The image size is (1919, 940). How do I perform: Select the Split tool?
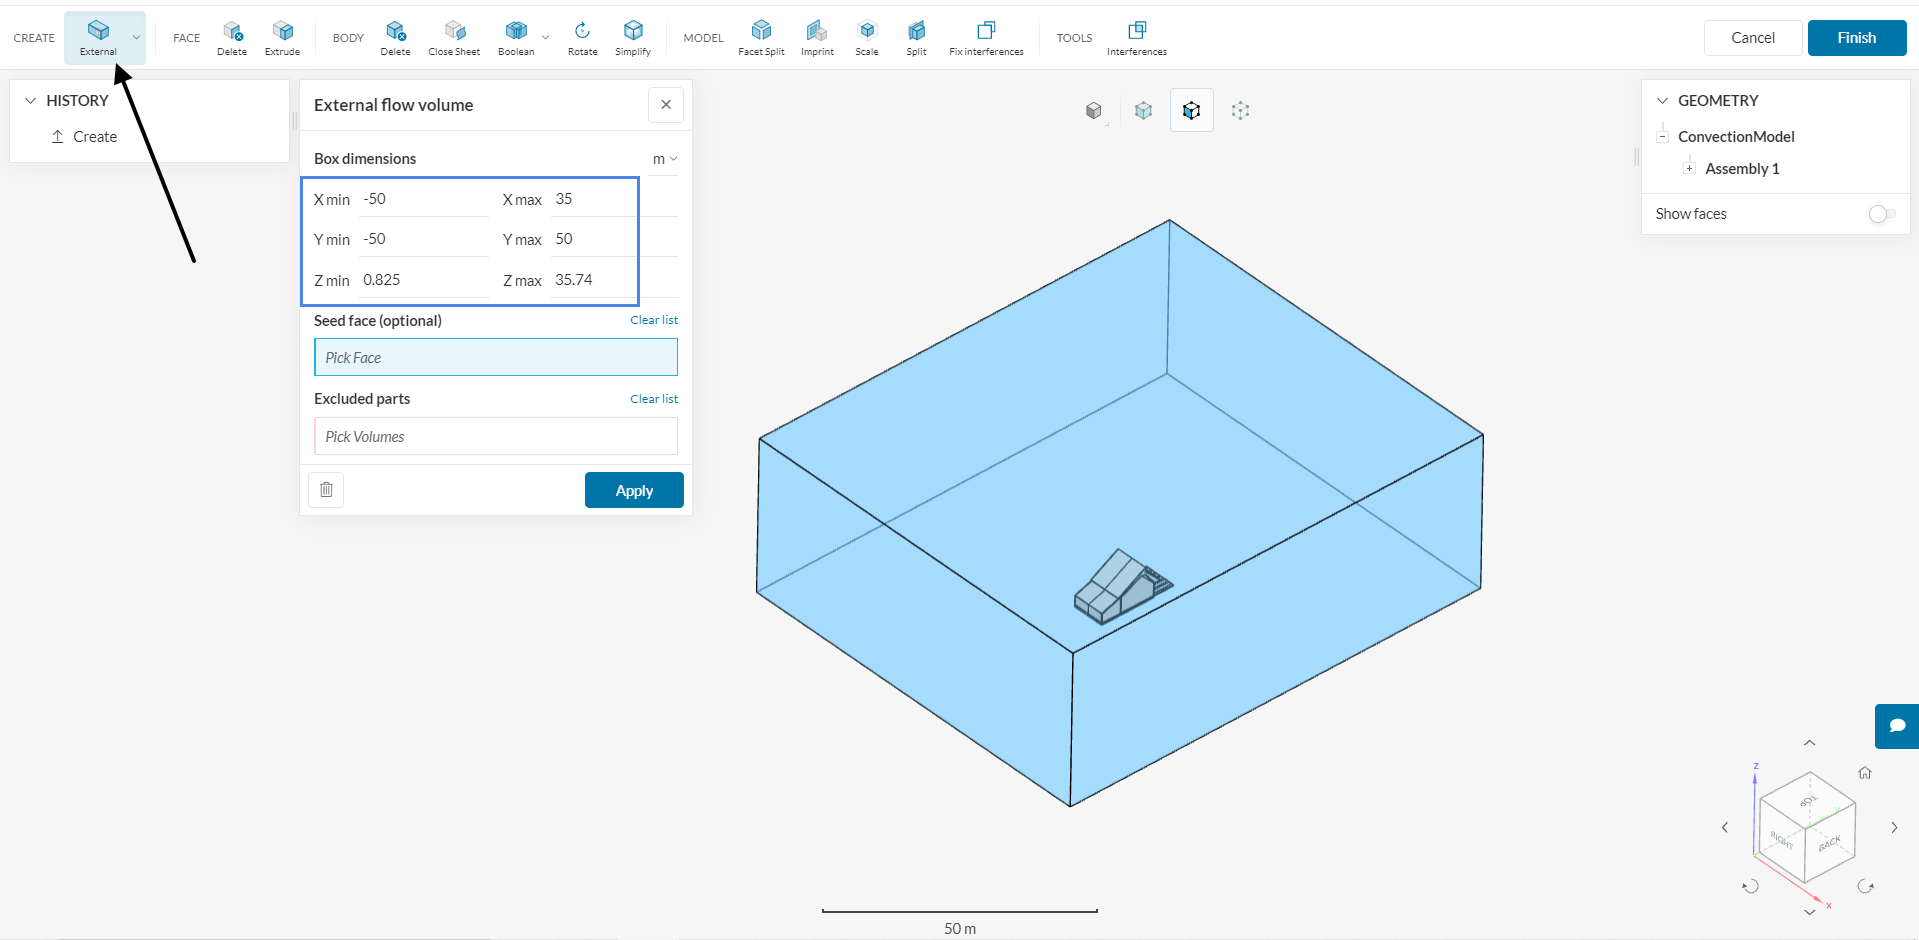click(916, 38)
